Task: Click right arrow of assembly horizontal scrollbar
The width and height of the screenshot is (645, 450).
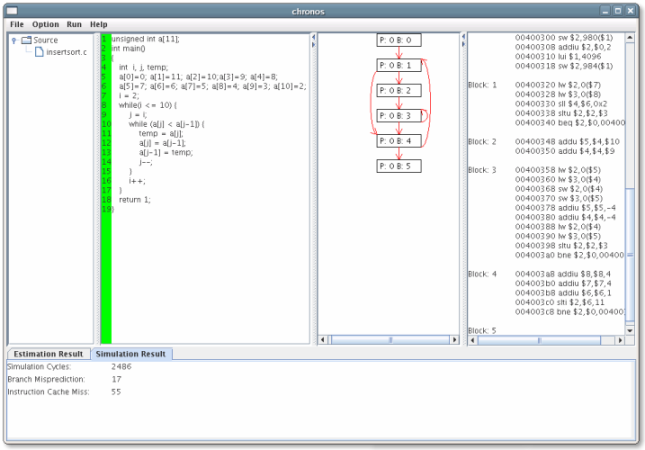Action: [x=620, y=340]
